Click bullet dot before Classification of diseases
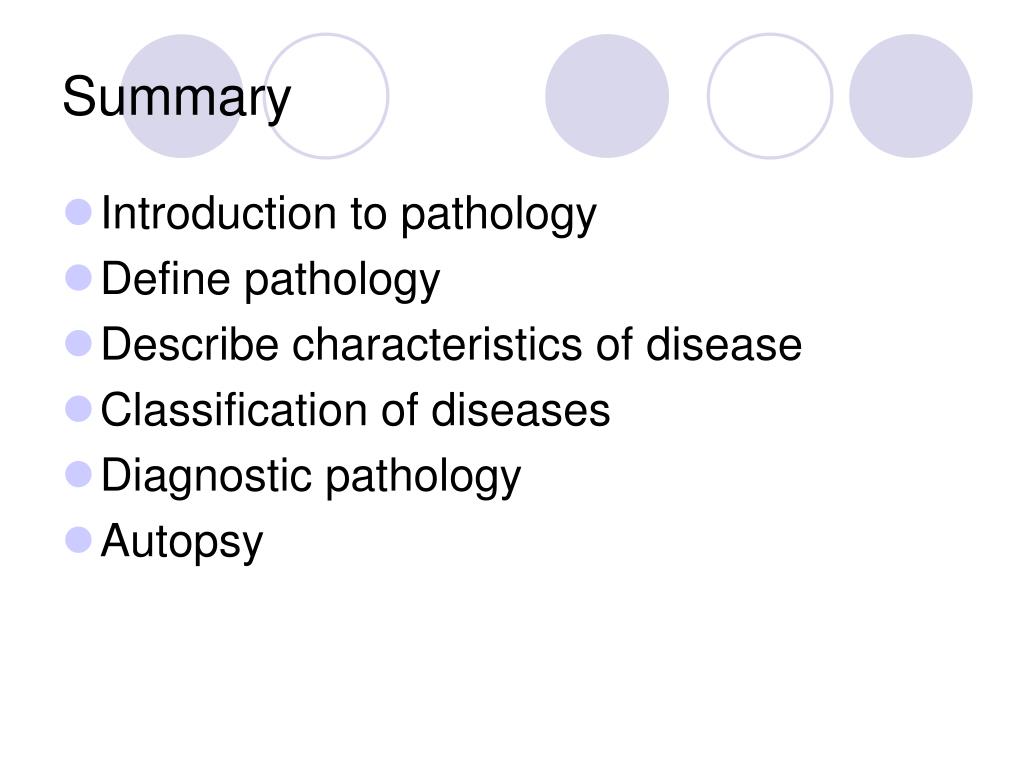The height and width of the screenshot is (768, 1024). (x=78, y=409)
